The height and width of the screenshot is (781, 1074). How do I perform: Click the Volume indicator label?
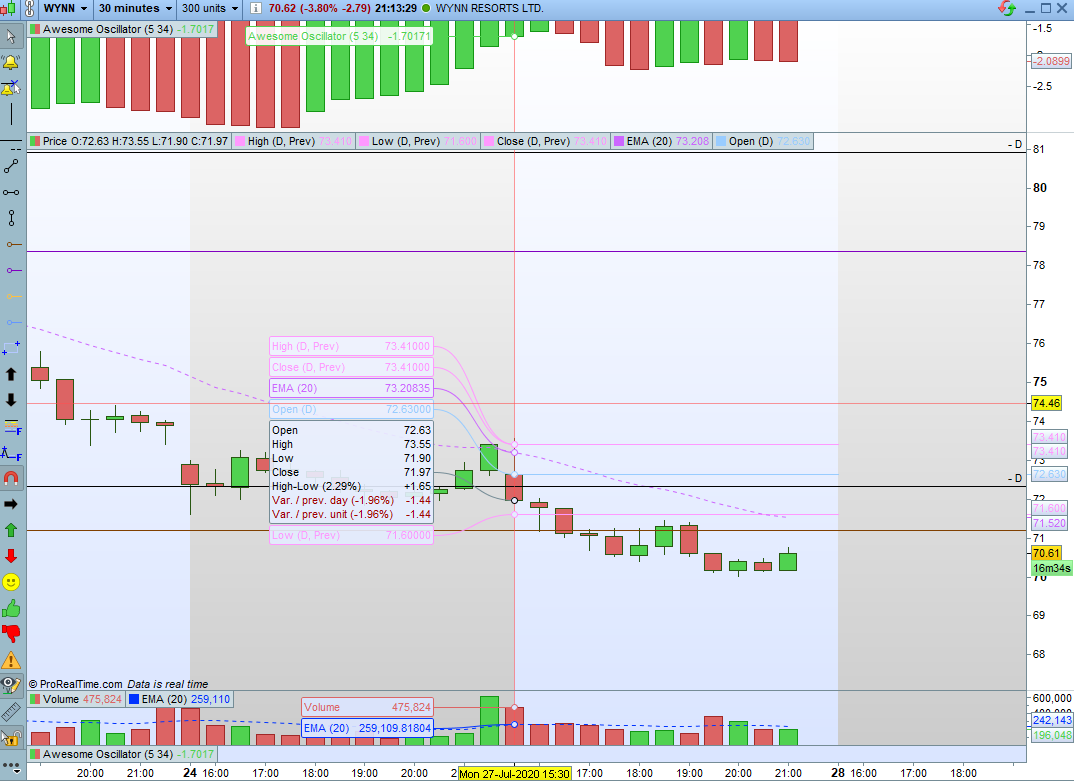click(x=75, y=699)
